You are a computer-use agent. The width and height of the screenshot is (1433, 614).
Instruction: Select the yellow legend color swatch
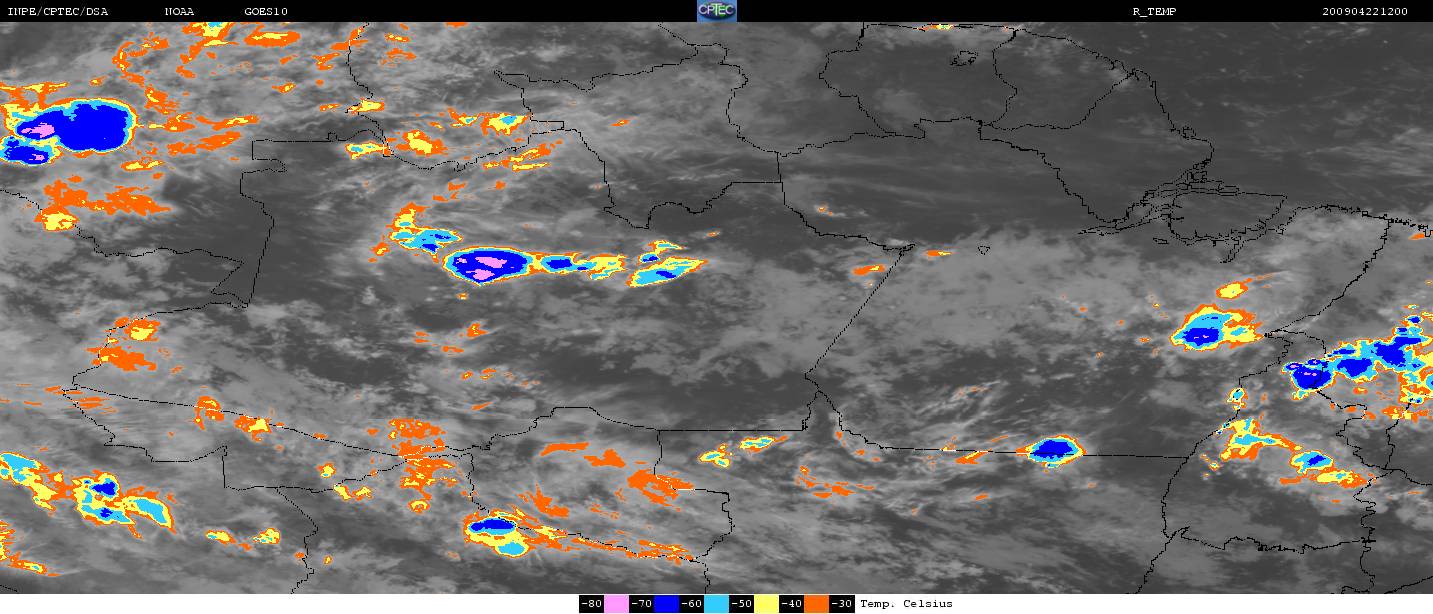coord(766,604)
